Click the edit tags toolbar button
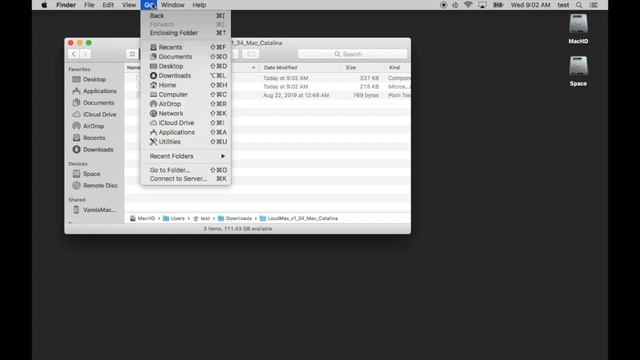 point(251,54)
